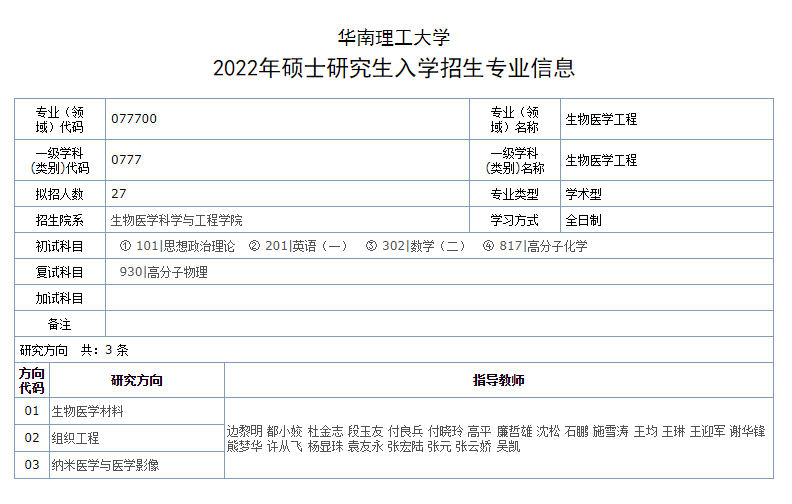
Task: Select retest subject 930|高分子物理
Action: tap(164, 273)
